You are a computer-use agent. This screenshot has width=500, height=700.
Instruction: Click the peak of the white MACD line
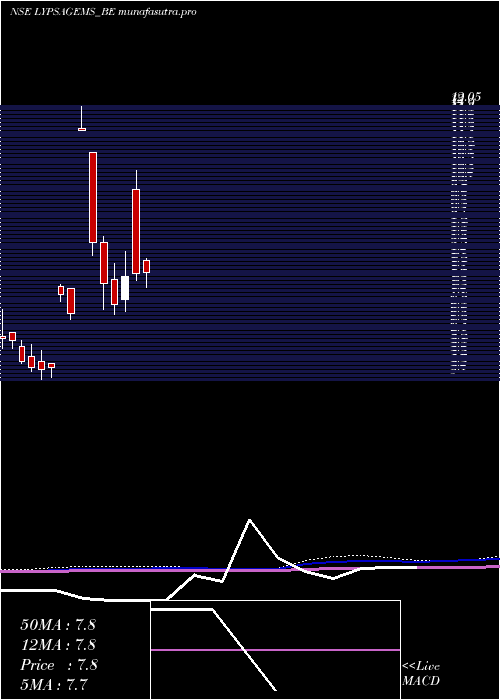coord(249,520)
